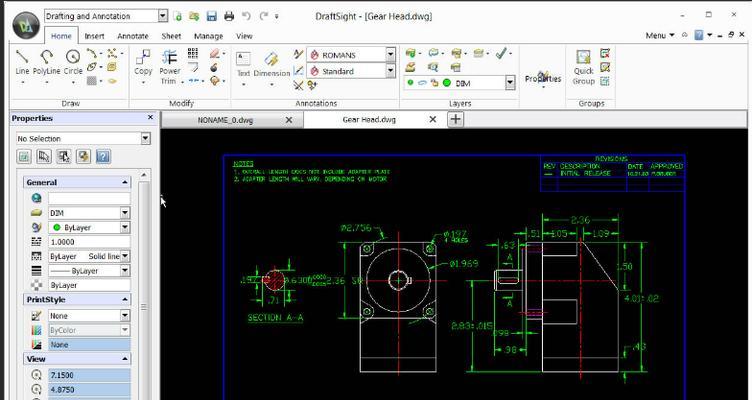Image resolution: width=752 pixels, height=400 pixels.
Task: Open the ByLayer line color dropdown
Action: pos(125,227)
